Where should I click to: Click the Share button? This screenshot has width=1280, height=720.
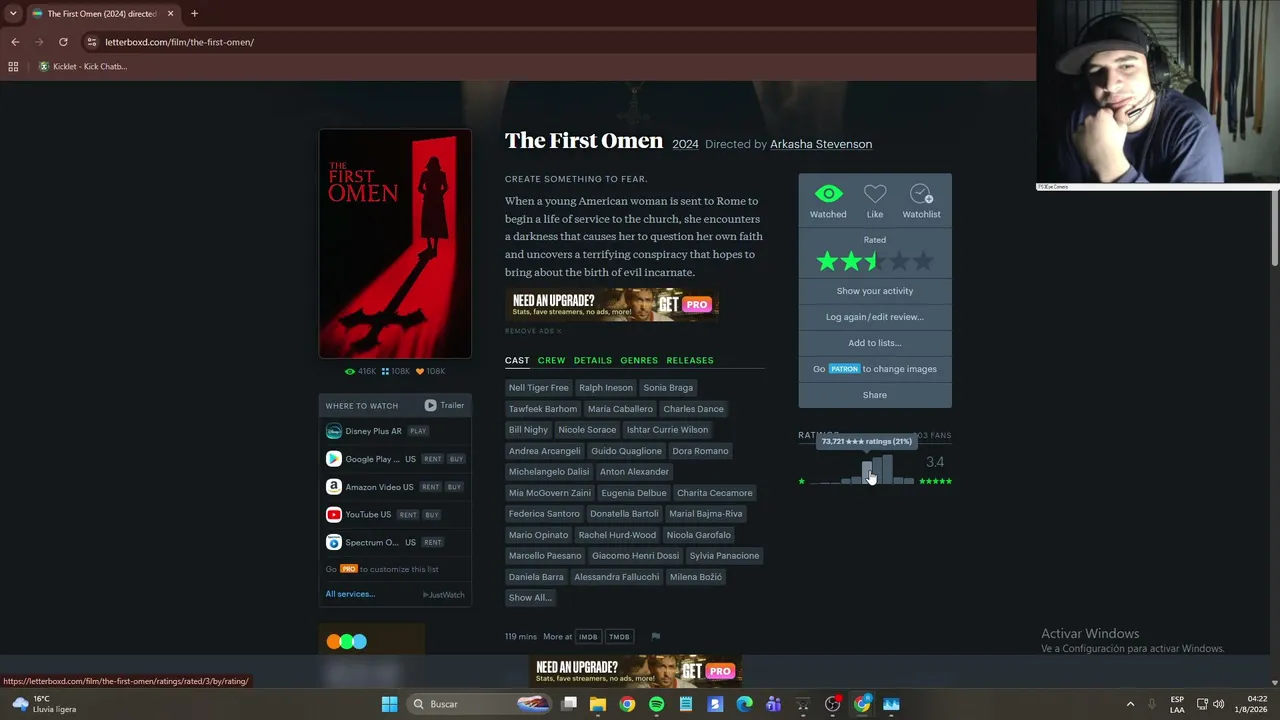[875, 395]
